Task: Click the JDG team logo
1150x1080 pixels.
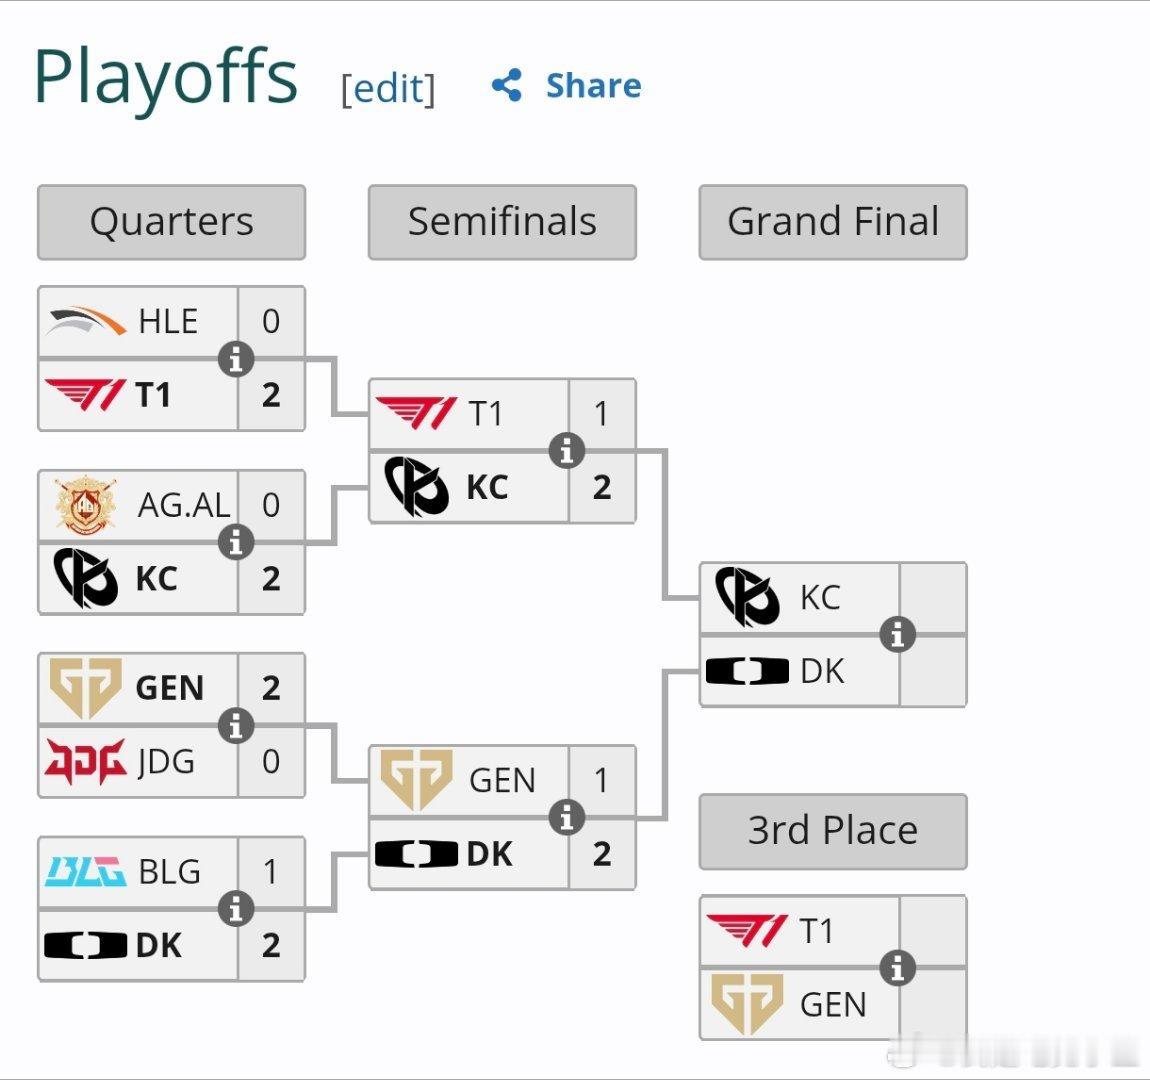Action: pos(86,762)
